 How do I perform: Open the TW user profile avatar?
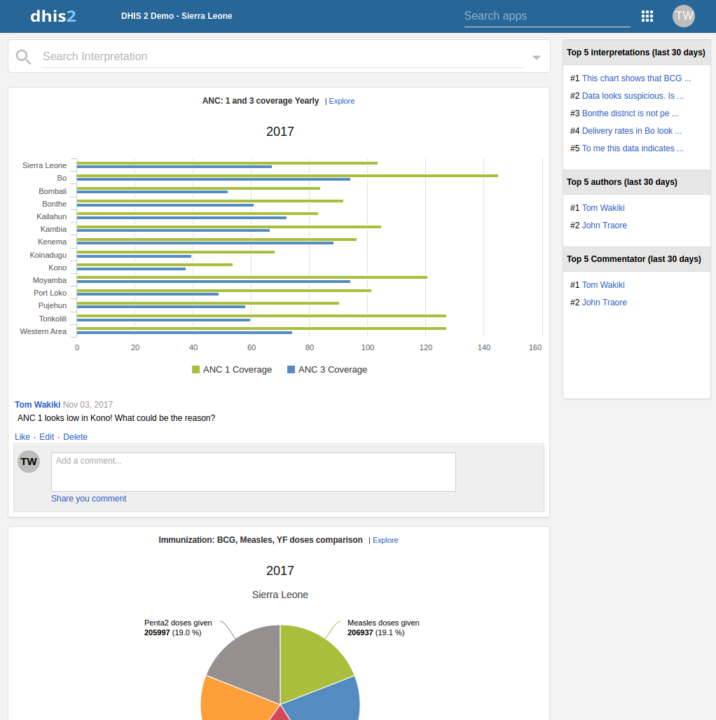(x=683, y=16)
